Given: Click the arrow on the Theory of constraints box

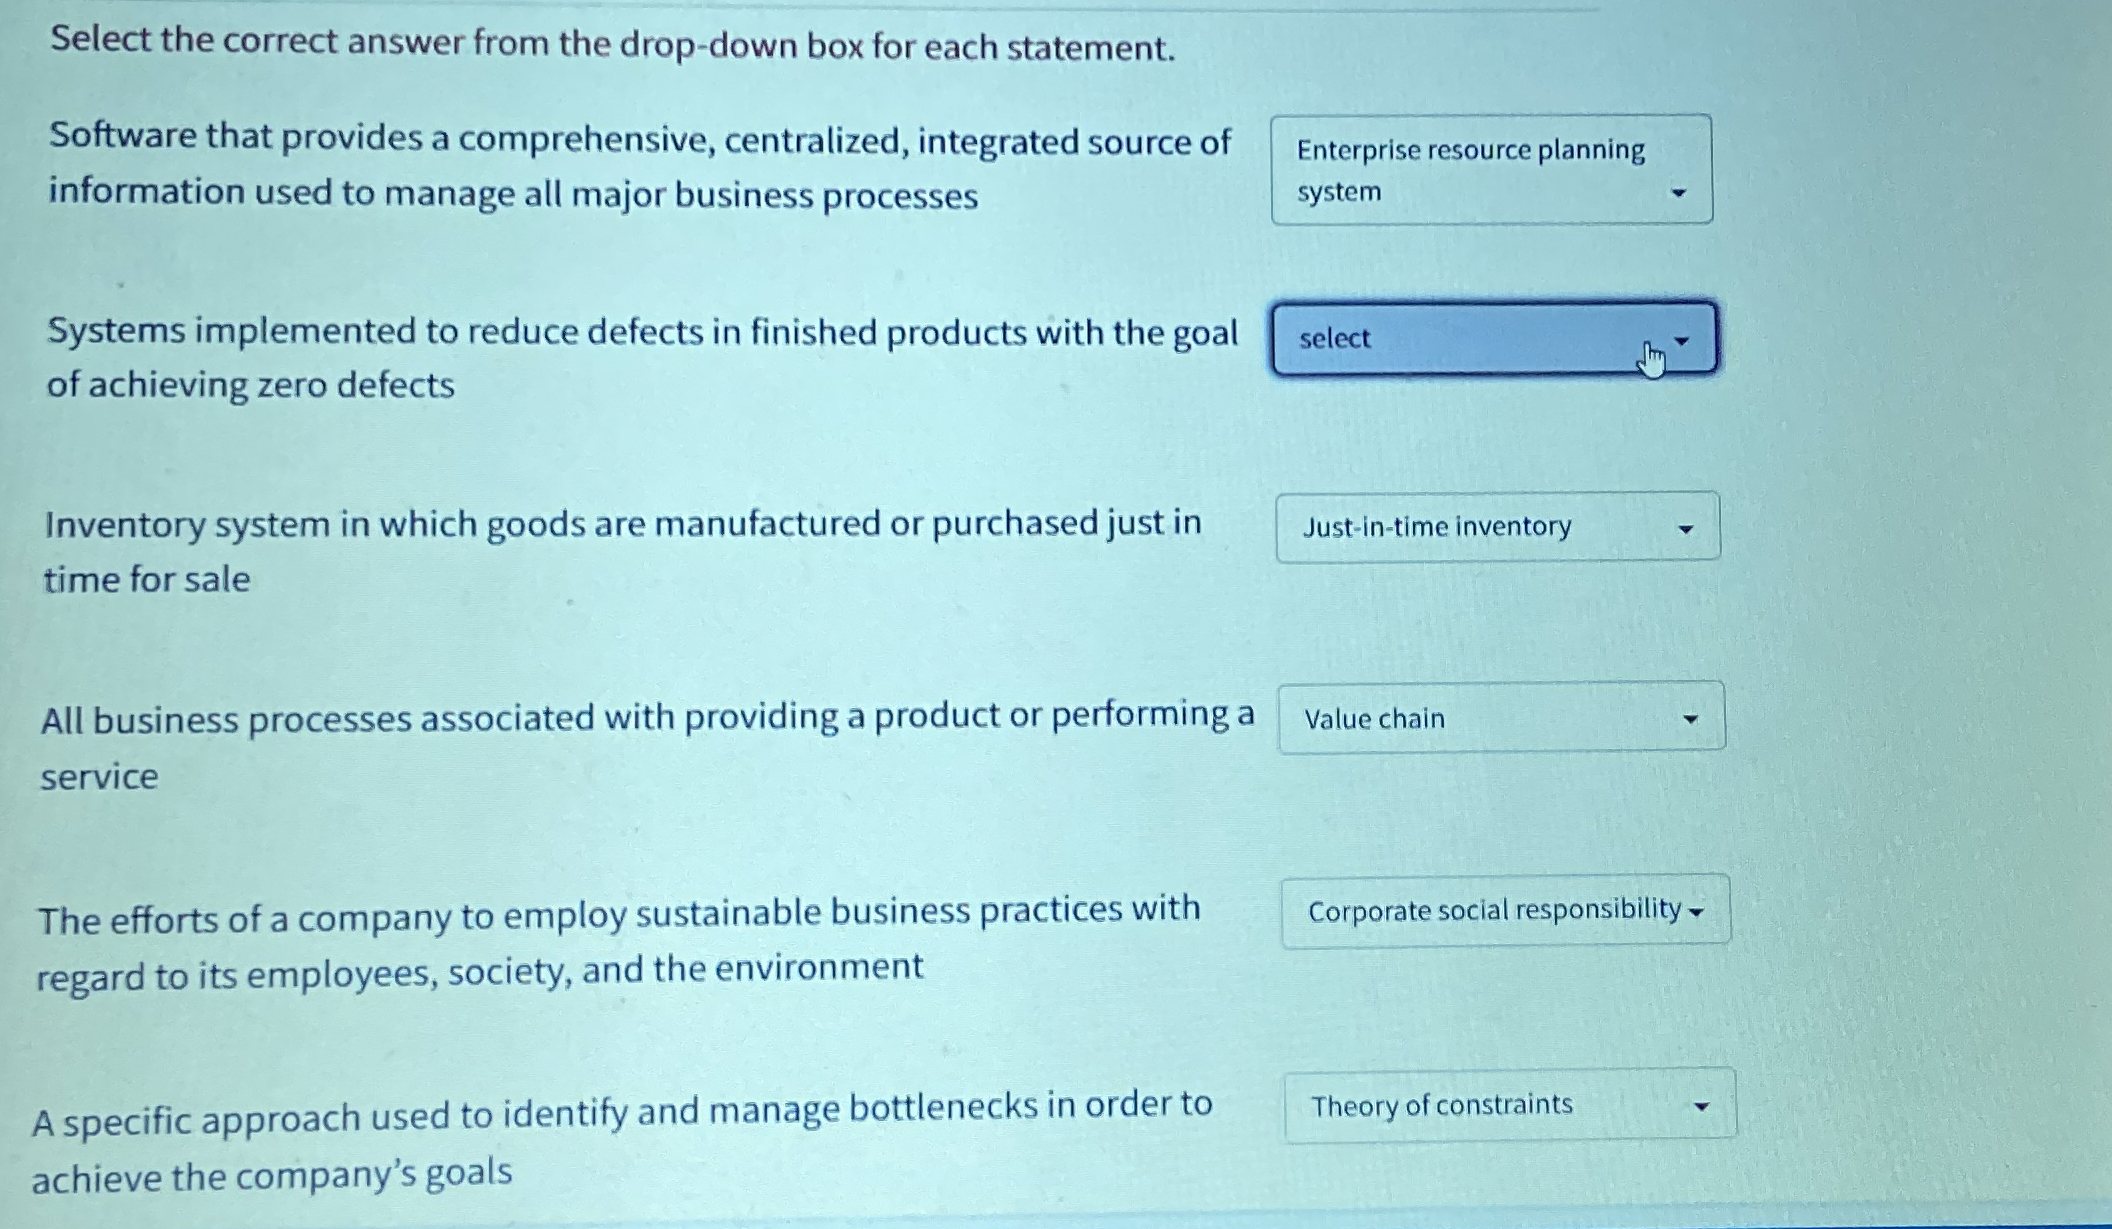Looking at the screenshot, I should pyautogui.click(x=1703, y=1105).
